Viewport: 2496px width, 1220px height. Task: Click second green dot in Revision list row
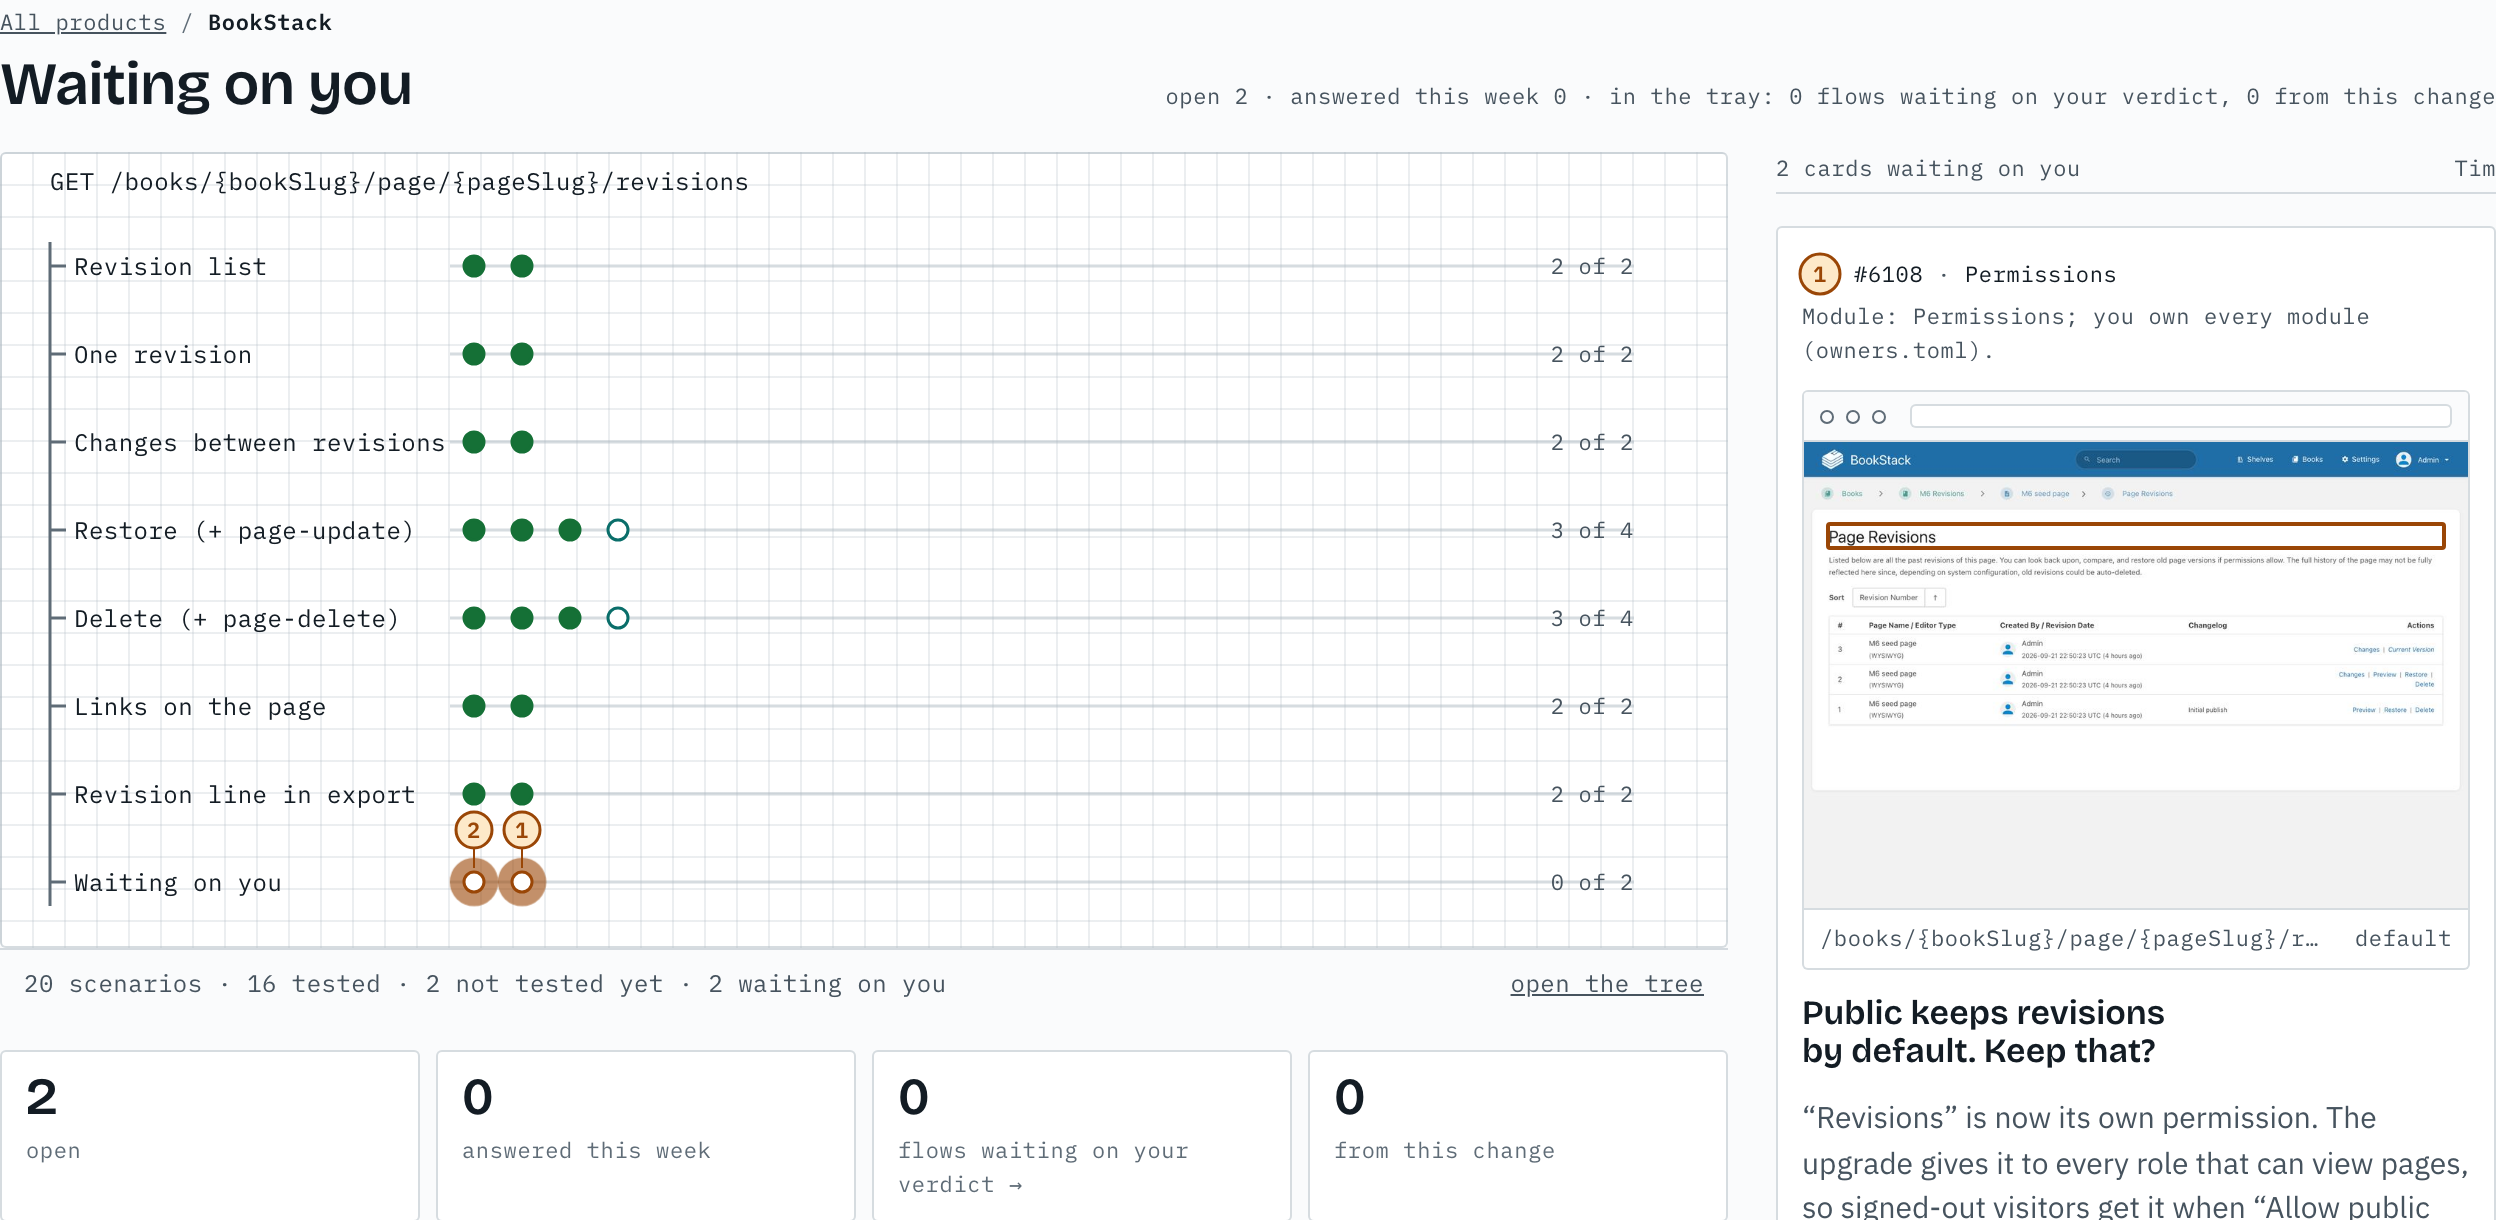point(522,266)
